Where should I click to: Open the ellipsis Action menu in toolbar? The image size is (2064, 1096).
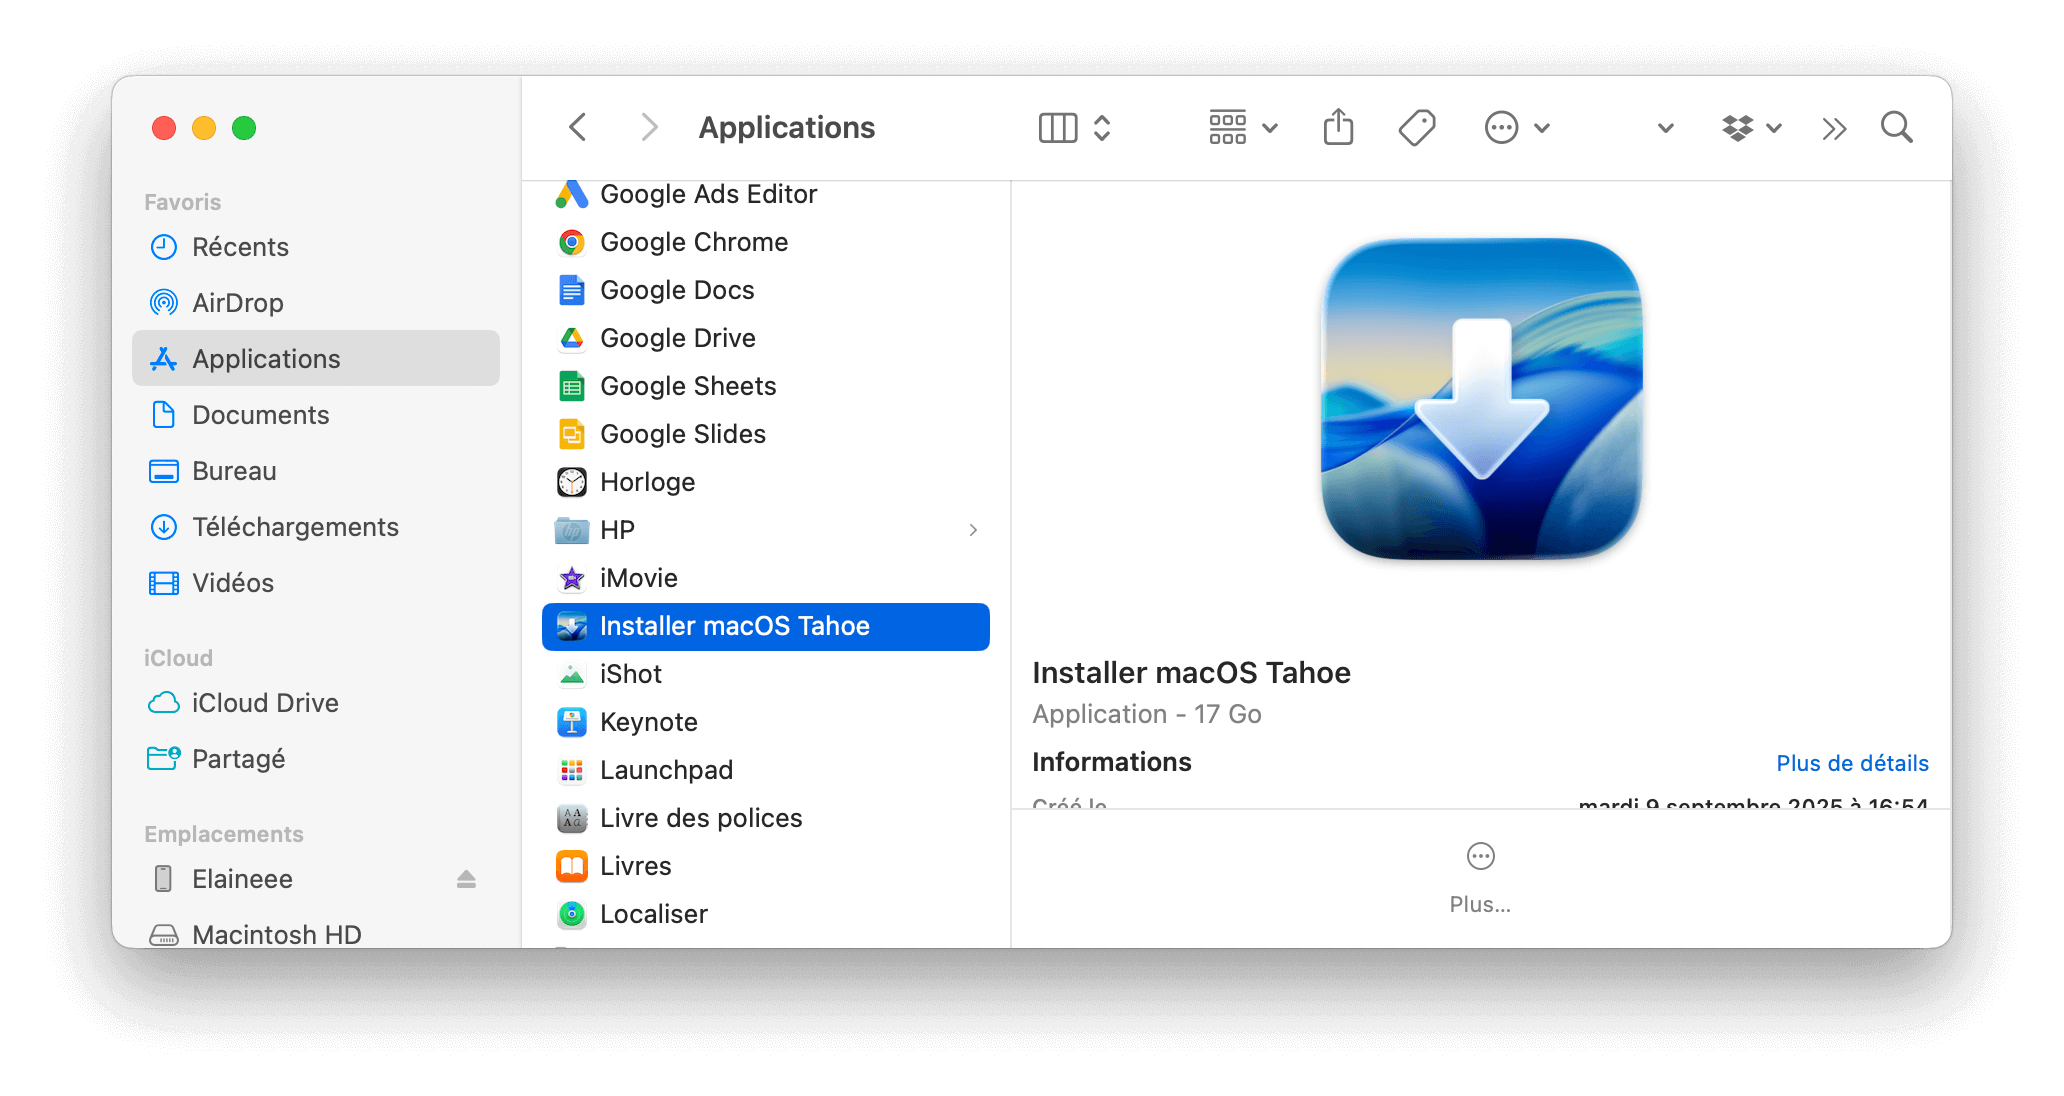1516,128
